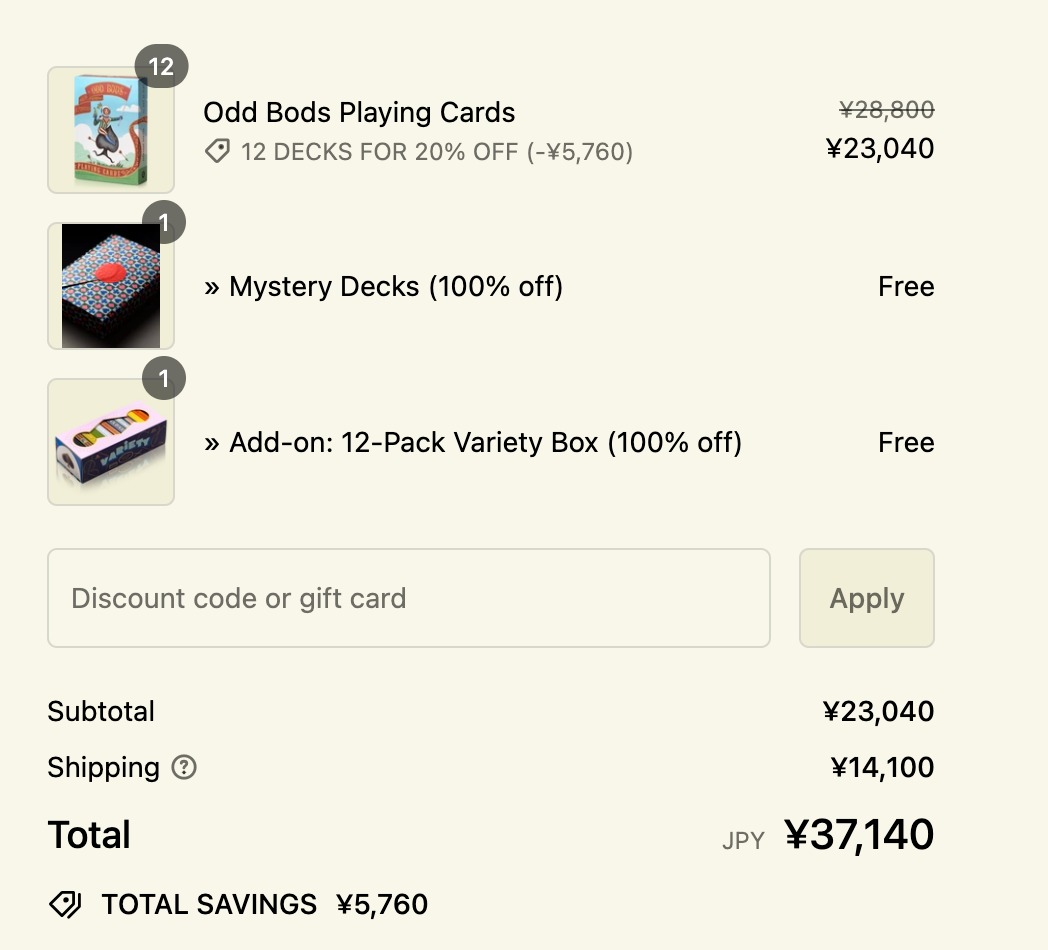Screen dimensions: 1048x950
Task: Click the quantity badge showing 12
Action: [161, 66]
